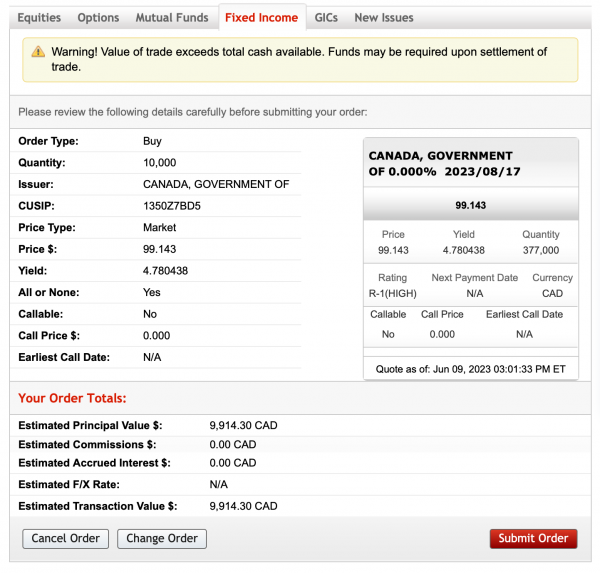Click the Estimated Commissions amount
This screenshot has width=600, height=573.
[x=233, y=445]
